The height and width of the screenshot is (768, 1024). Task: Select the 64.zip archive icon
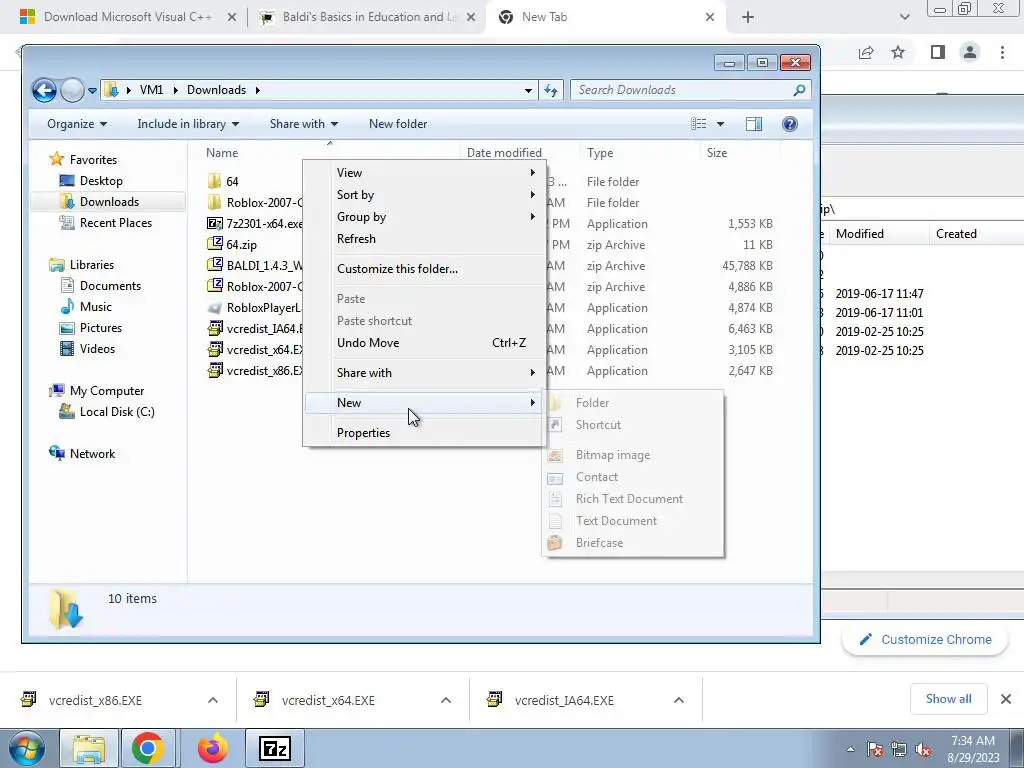[215, 244]
